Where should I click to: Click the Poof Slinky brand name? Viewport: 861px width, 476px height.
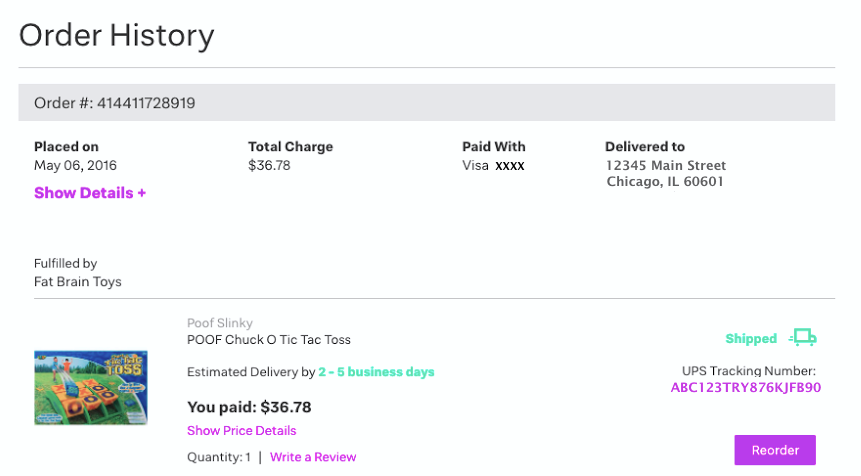click(220, 323)
